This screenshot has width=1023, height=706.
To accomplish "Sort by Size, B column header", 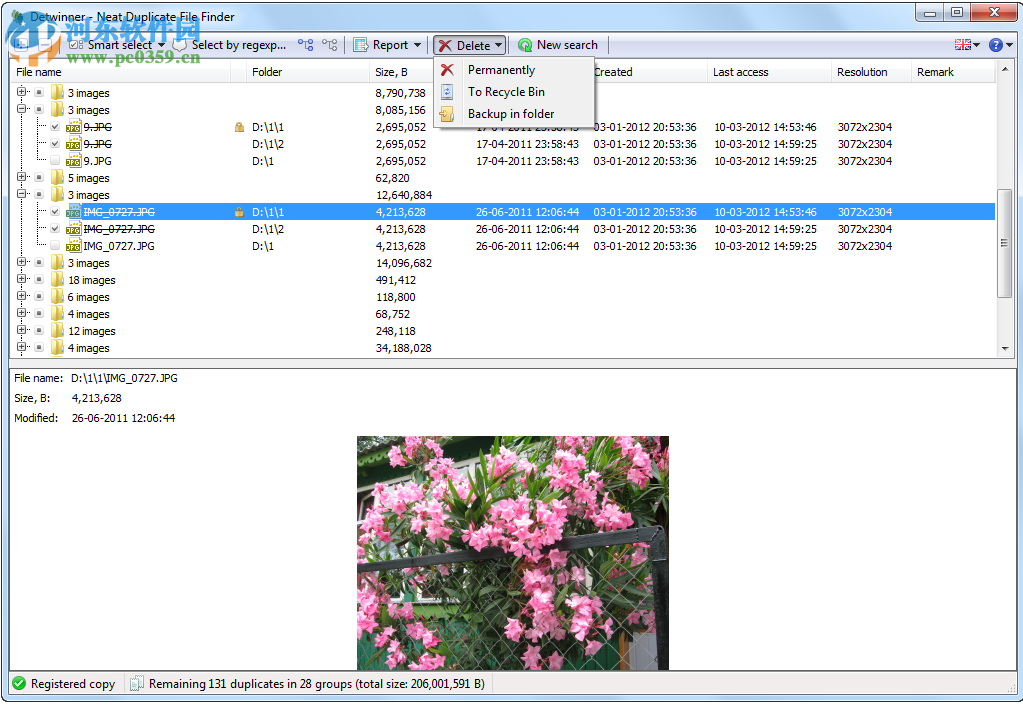I will click(401, 72).
